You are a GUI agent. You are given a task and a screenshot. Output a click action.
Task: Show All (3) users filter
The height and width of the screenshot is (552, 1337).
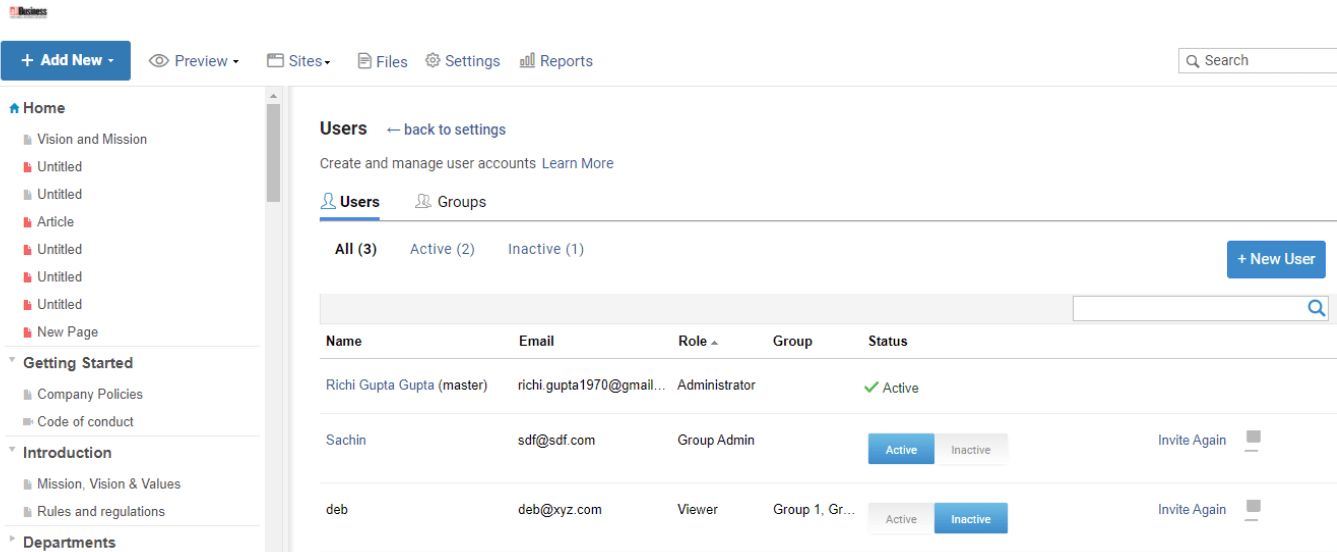(x=356, y=249)
